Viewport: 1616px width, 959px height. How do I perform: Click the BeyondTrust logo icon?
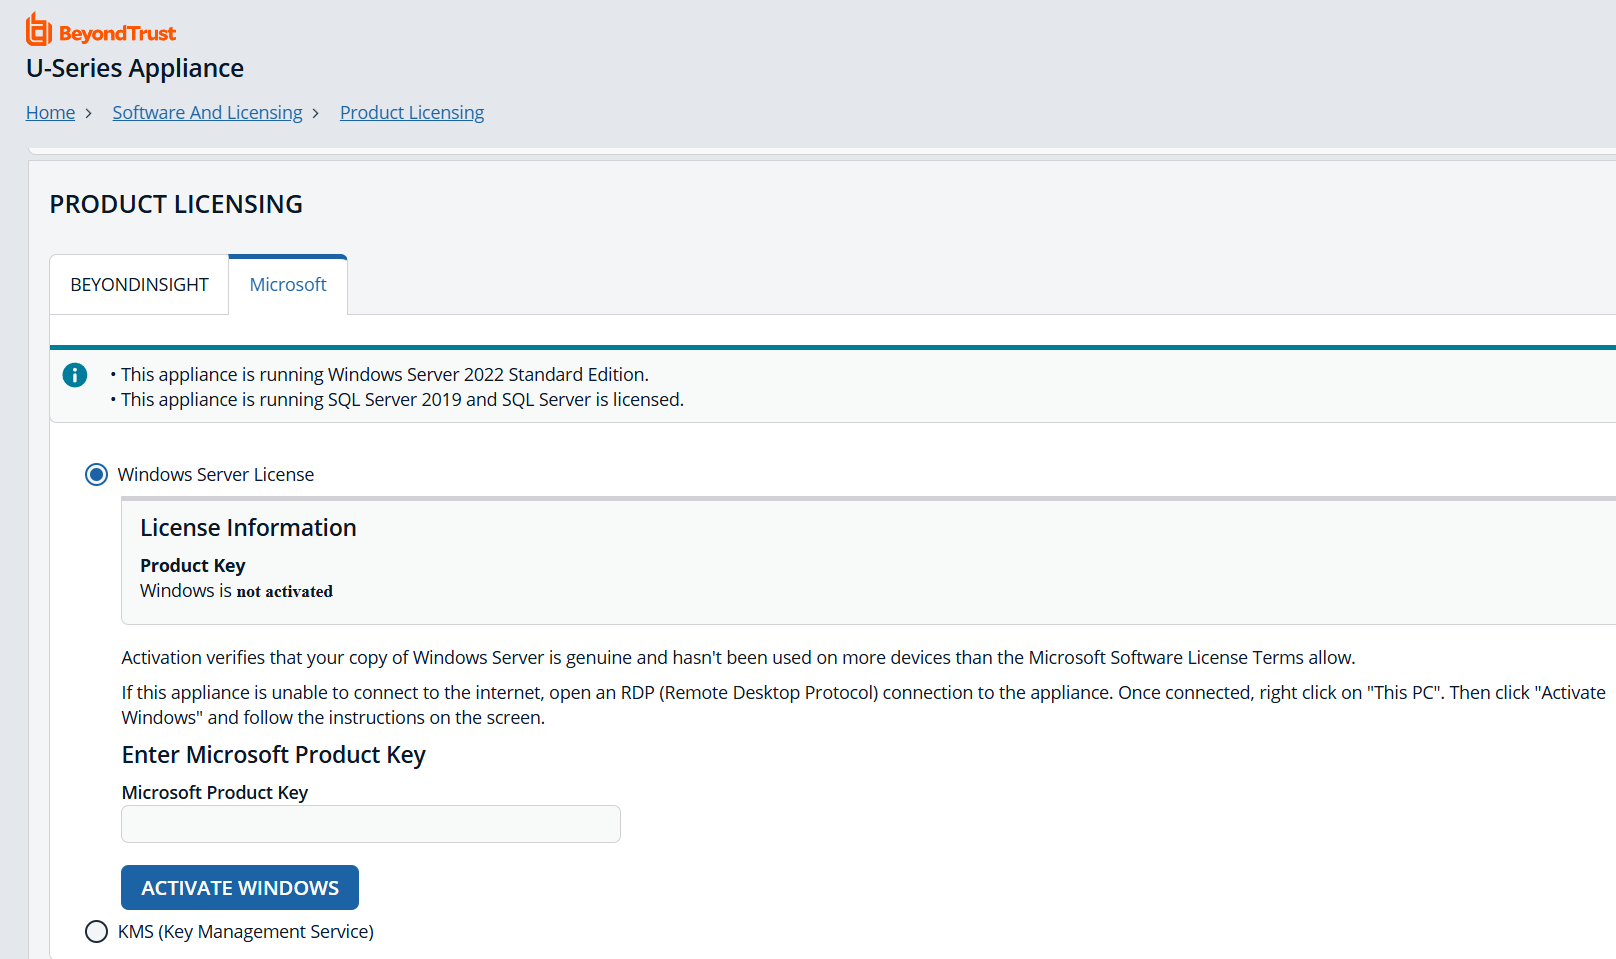click(x=39, y=30)
